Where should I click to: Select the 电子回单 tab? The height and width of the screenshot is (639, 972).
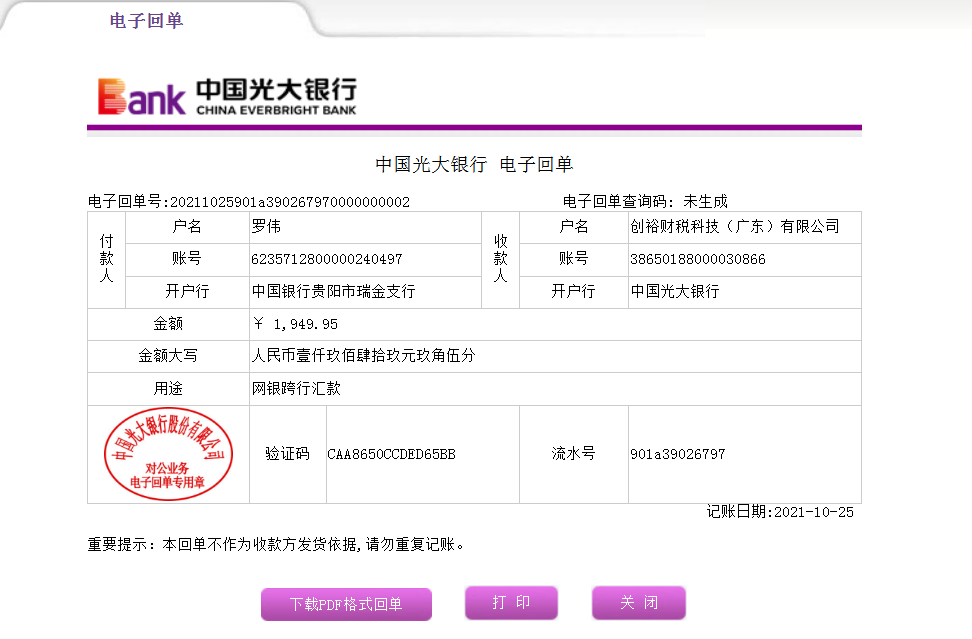(146, 20)
